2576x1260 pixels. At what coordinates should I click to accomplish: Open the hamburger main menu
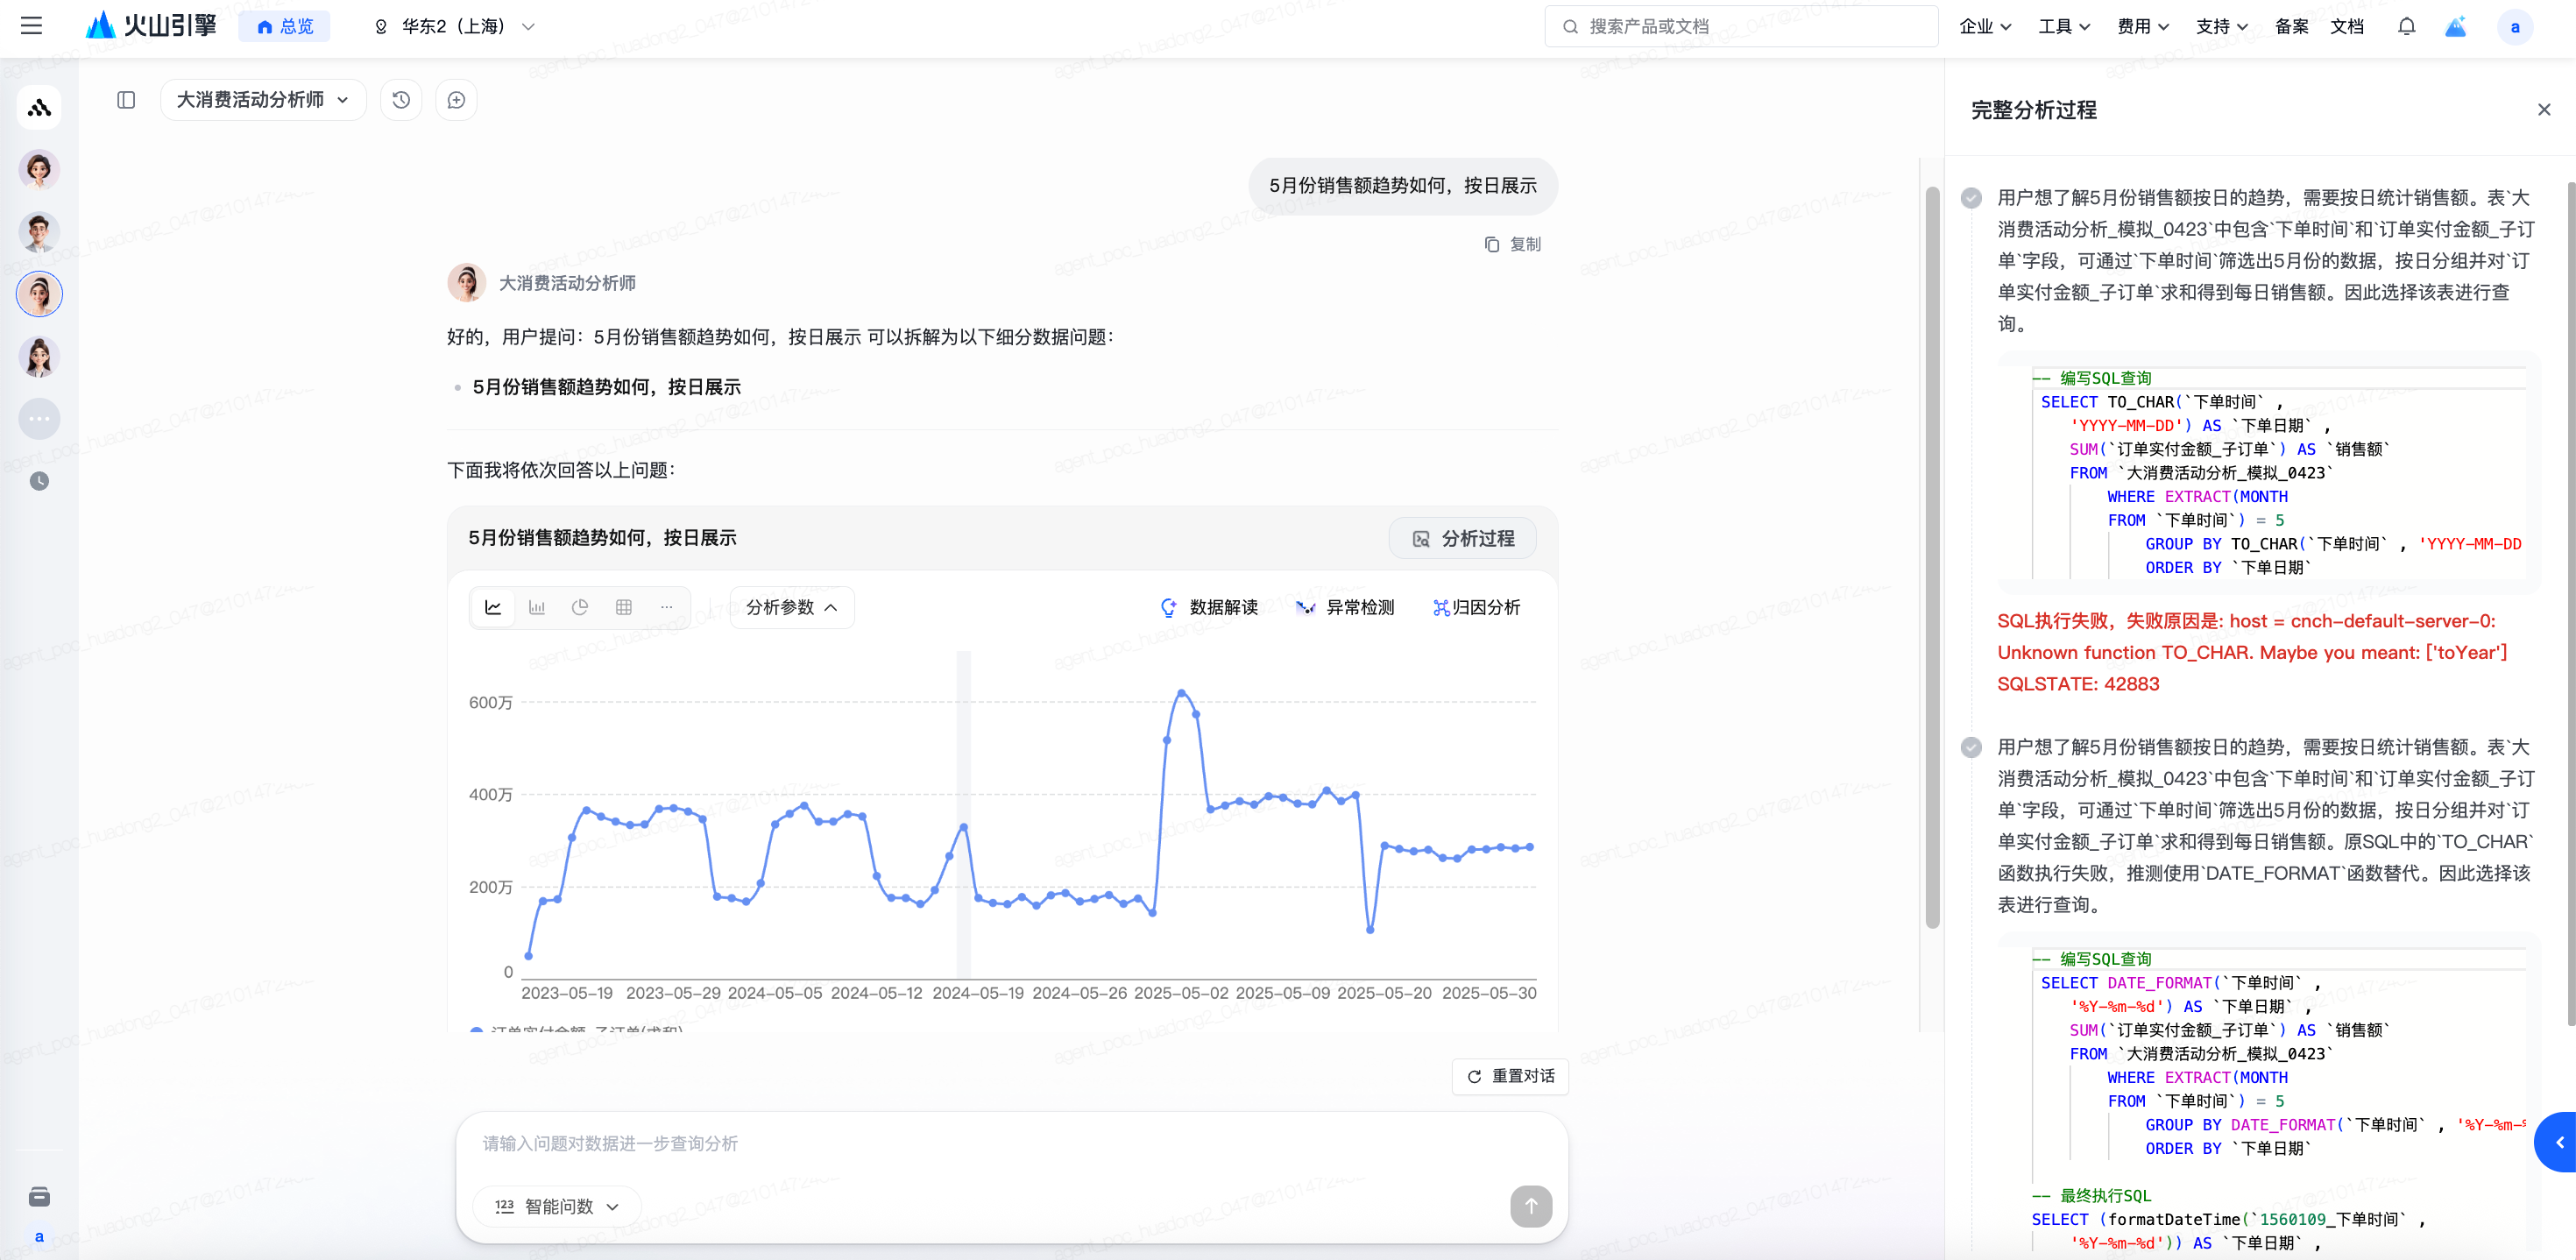click(31, 26)
